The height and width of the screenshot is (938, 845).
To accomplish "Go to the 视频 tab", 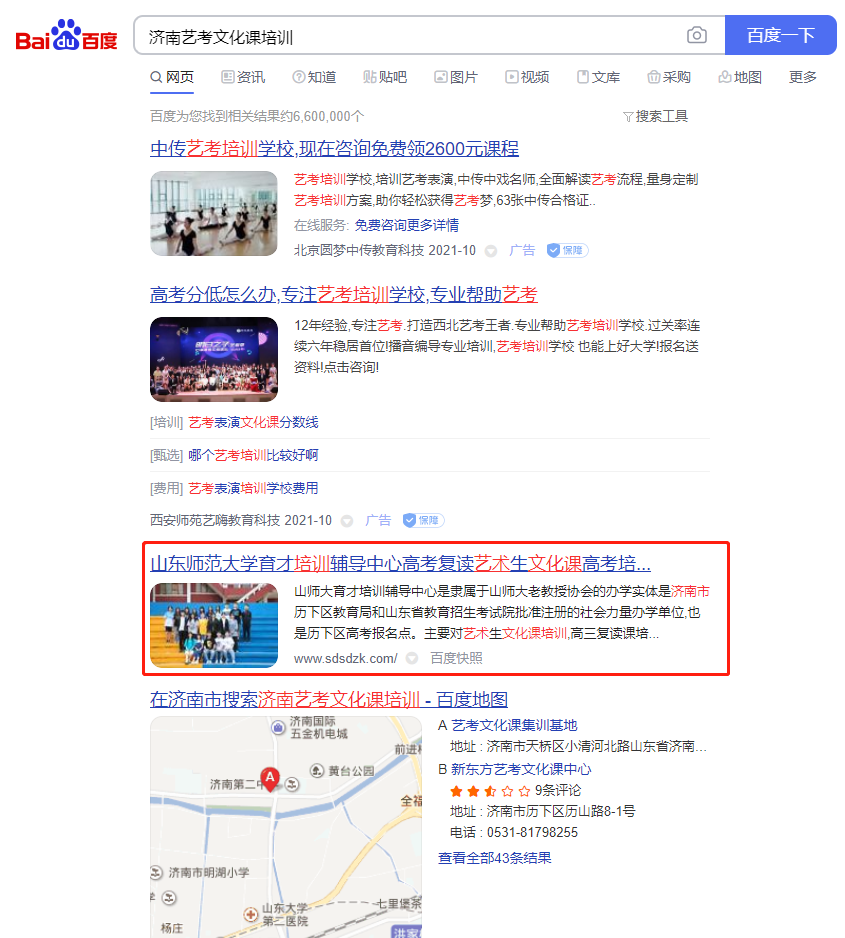I will [527, 77].
